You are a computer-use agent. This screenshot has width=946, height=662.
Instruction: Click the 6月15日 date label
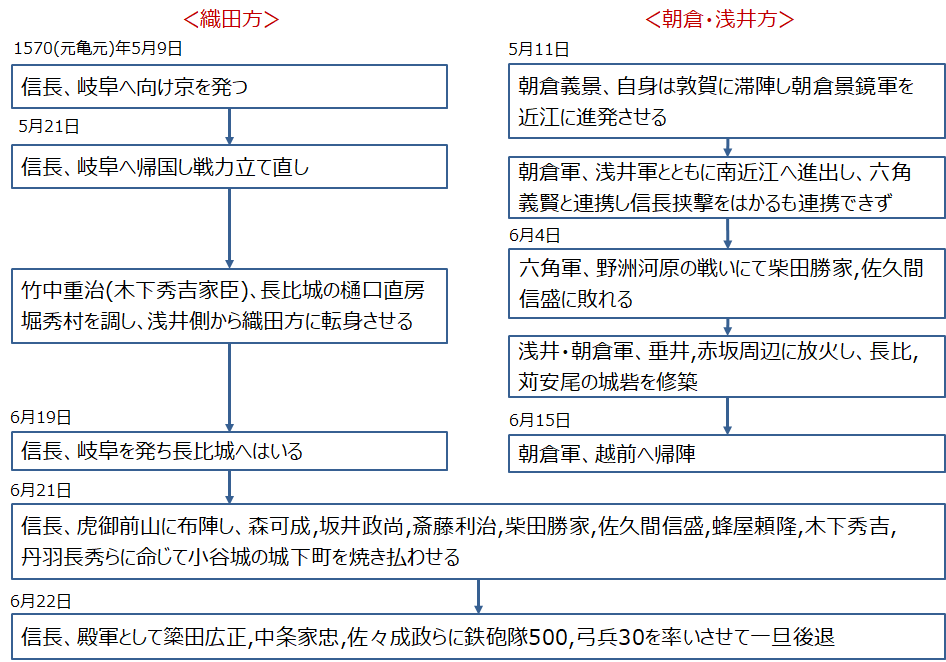pos(539,419)
